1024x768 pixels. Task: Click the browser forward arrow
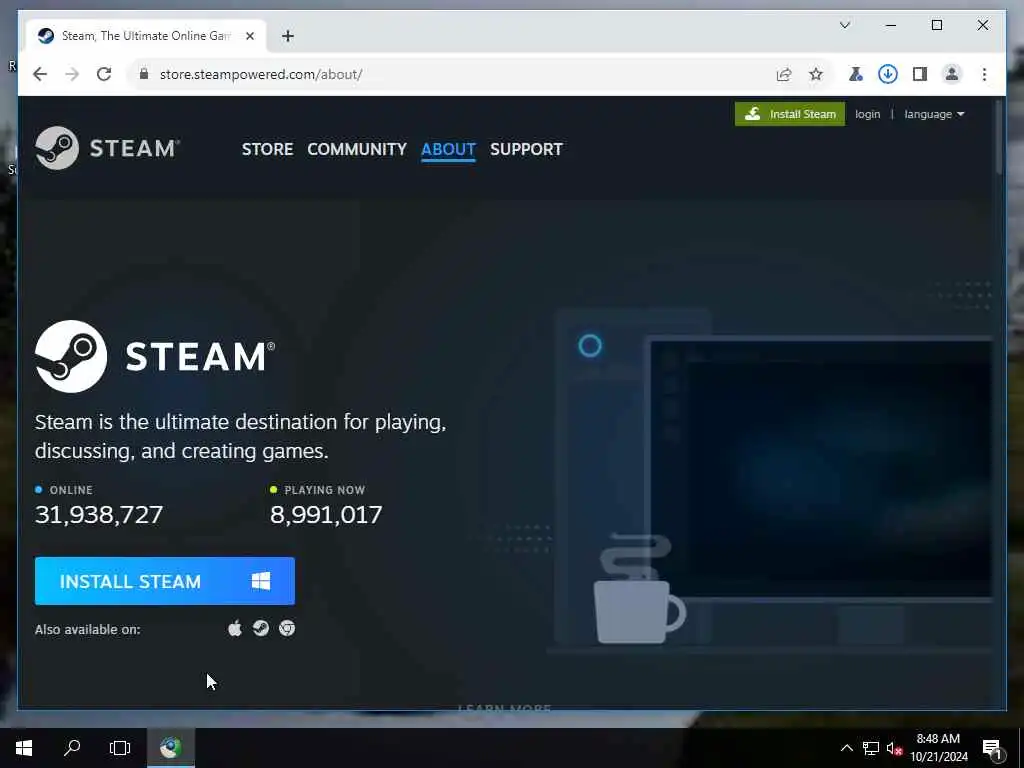pyautogui.click(x=72, y=74)
